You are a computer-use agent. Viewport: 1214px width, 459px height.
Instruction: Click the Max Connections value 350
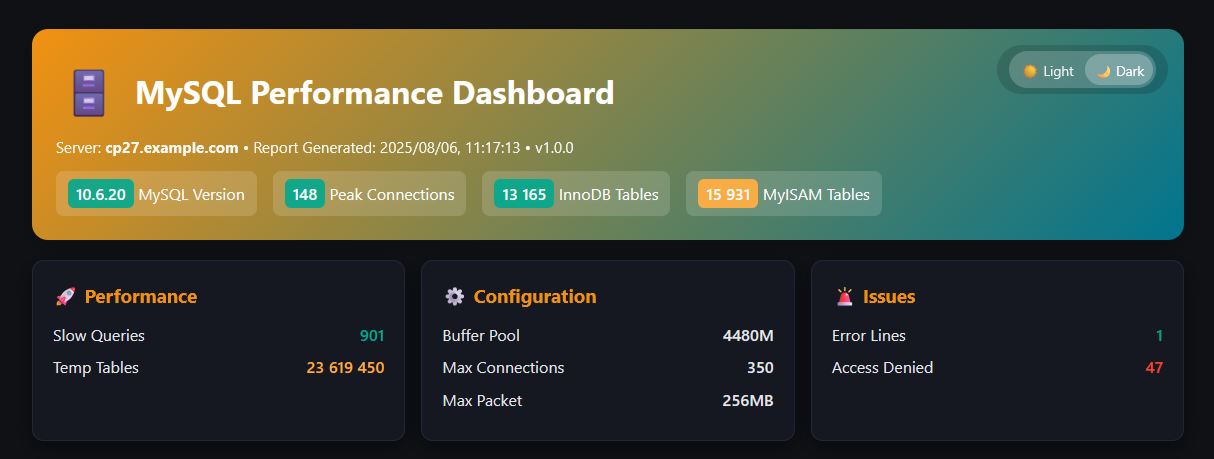(760, 367)
